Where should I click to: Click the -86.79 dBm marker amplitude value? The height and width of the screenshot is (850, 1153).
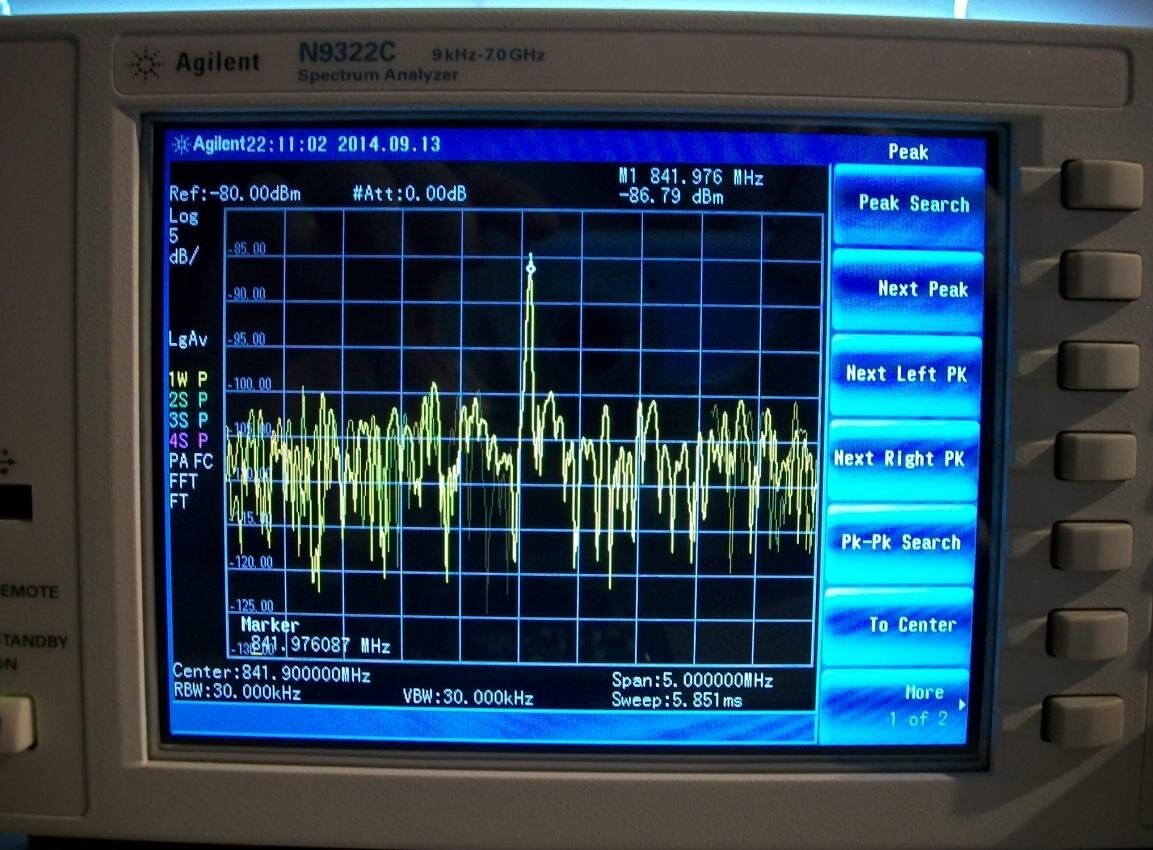[671, 197]
